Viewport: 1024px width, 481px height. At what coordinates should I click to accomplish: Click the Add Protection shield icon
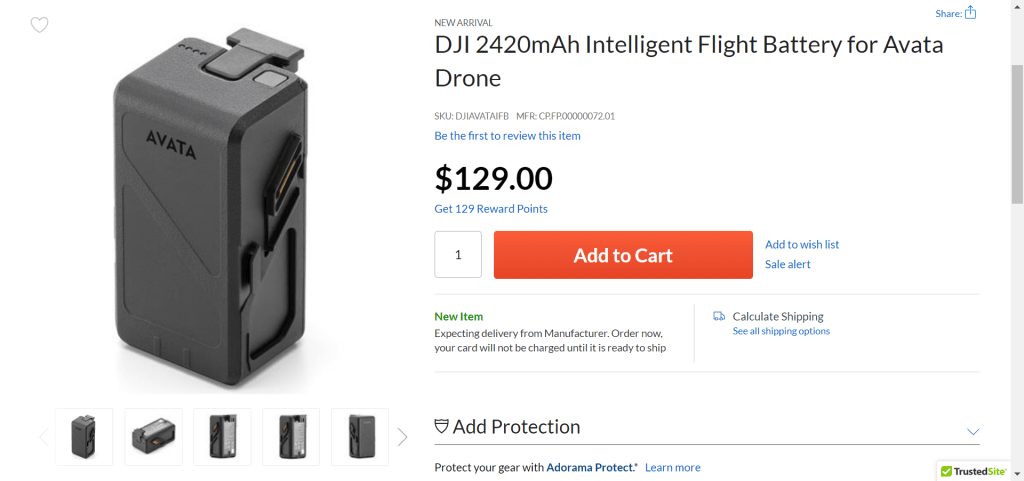click(441, 426)
